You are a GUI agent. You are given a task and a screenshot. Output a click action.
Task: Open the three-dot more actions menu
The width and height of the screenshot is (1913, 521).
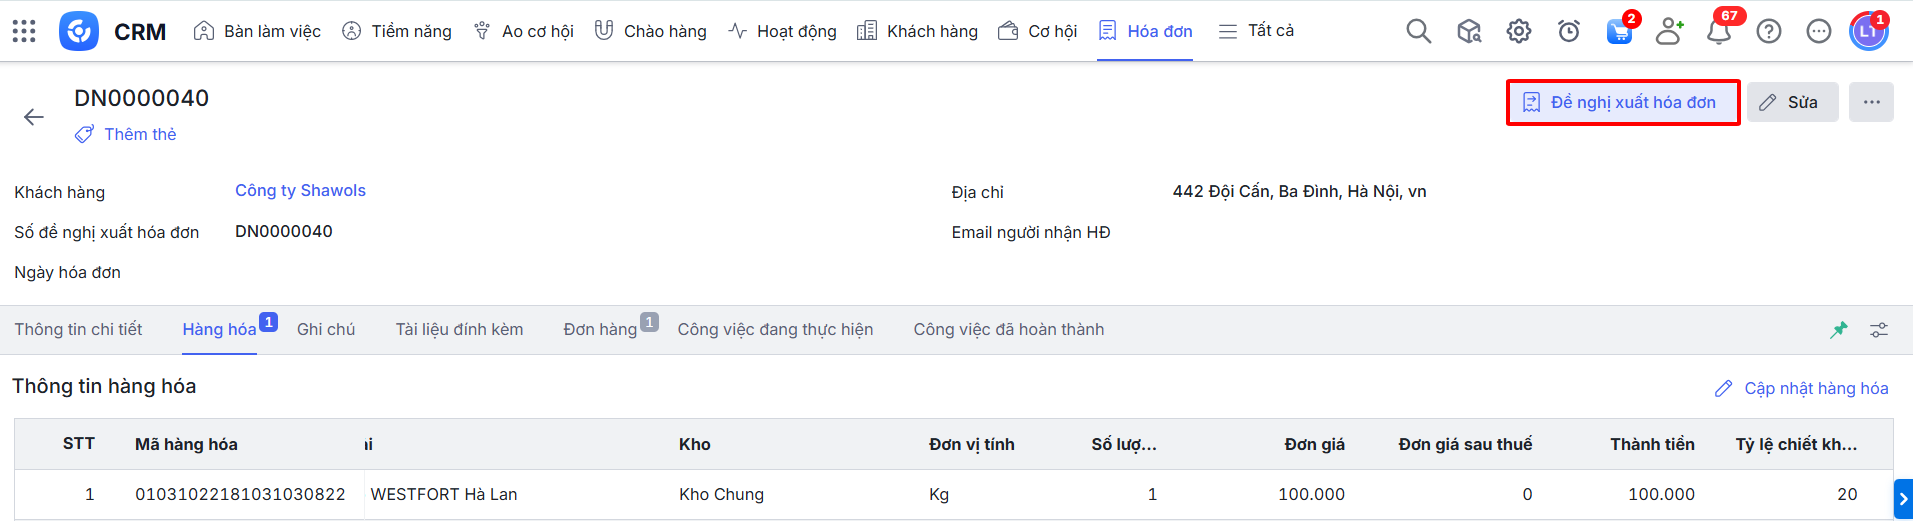[x=1871, y=102]
